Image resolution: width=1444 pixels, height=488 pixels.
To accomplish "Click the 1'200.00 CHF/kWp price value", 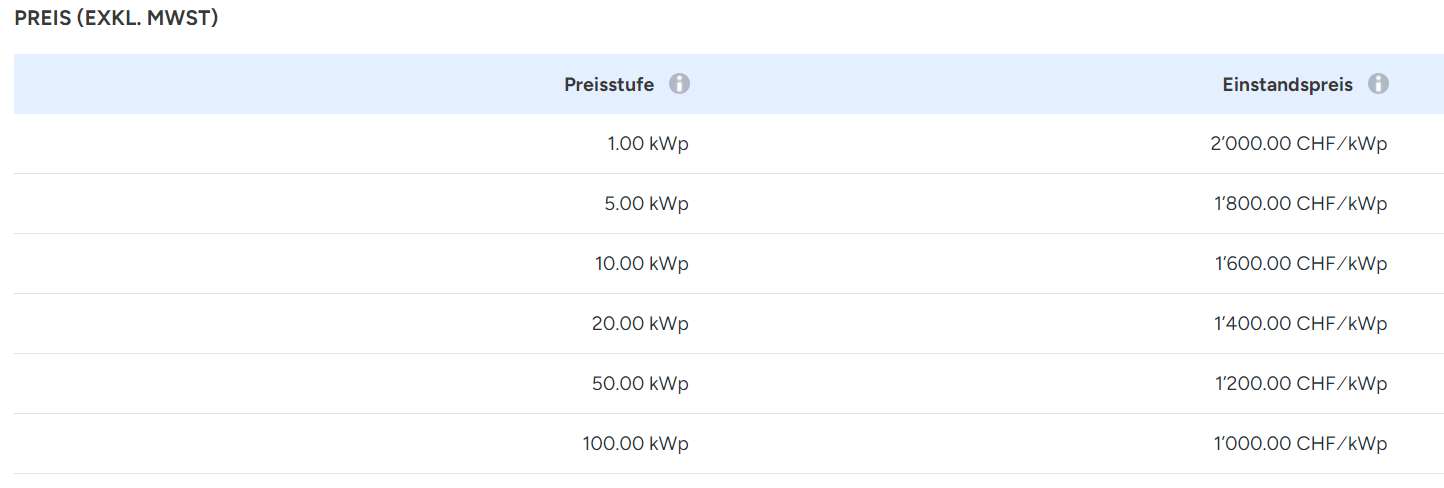I will pyautogui.click(x=1300, y=384).
